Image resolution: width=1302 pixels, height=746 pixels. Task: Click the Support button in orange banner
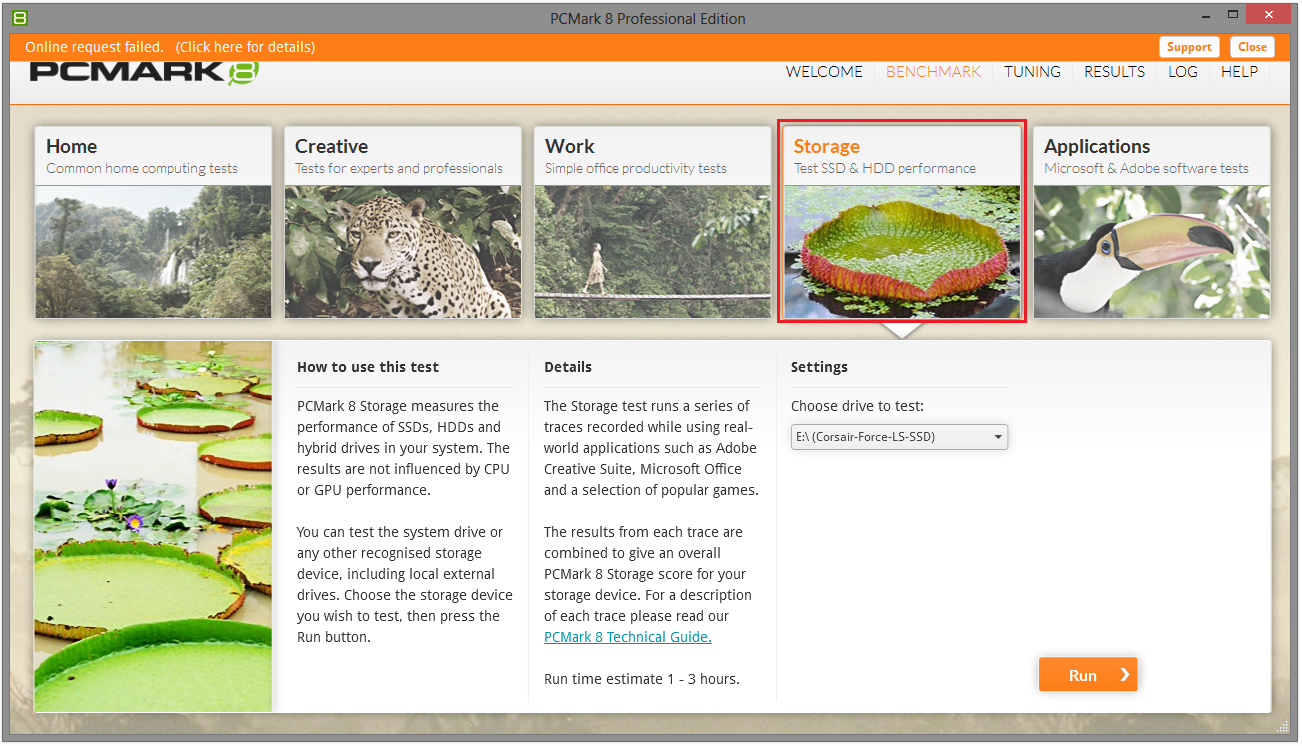tap(1189, 47)
